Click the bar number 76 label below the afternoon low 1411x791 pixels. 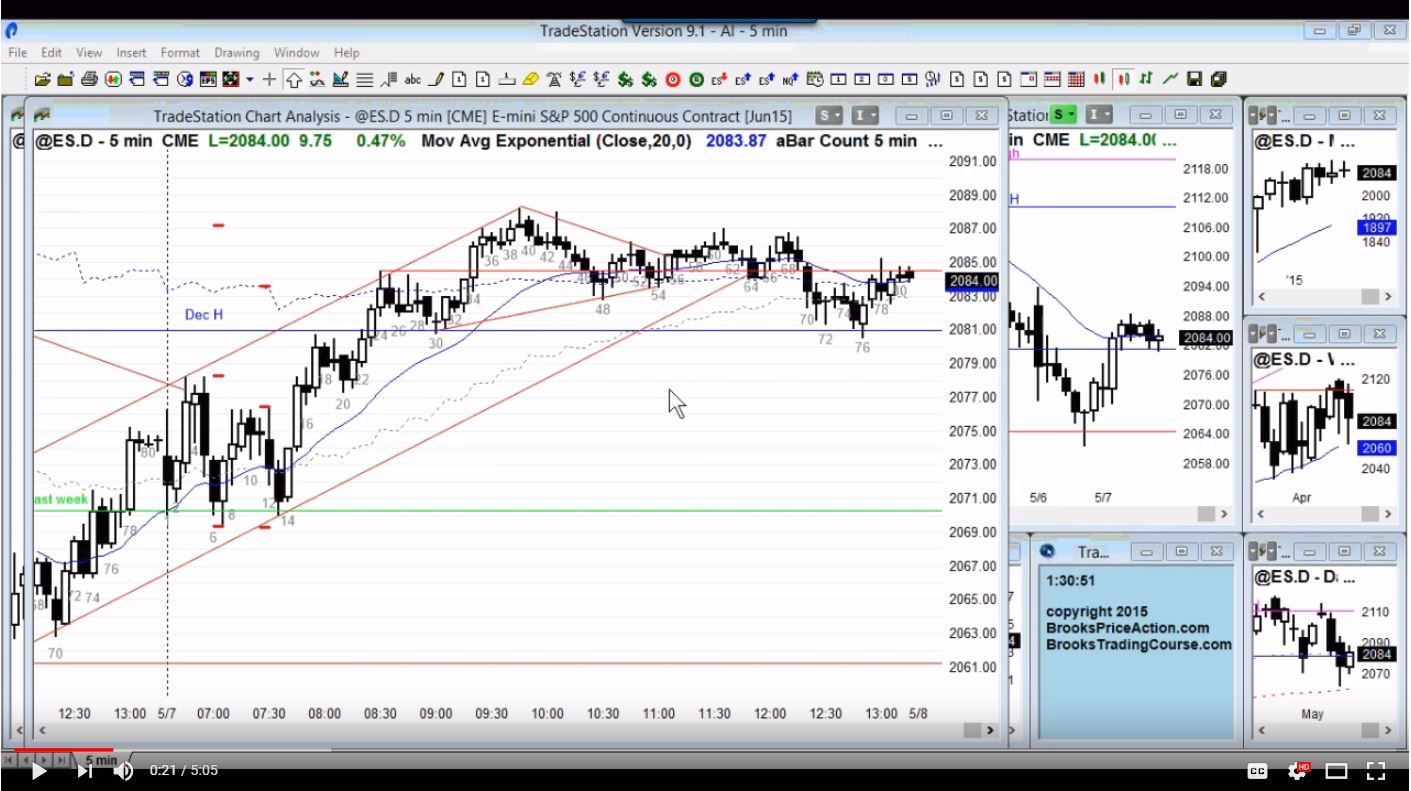862,348
